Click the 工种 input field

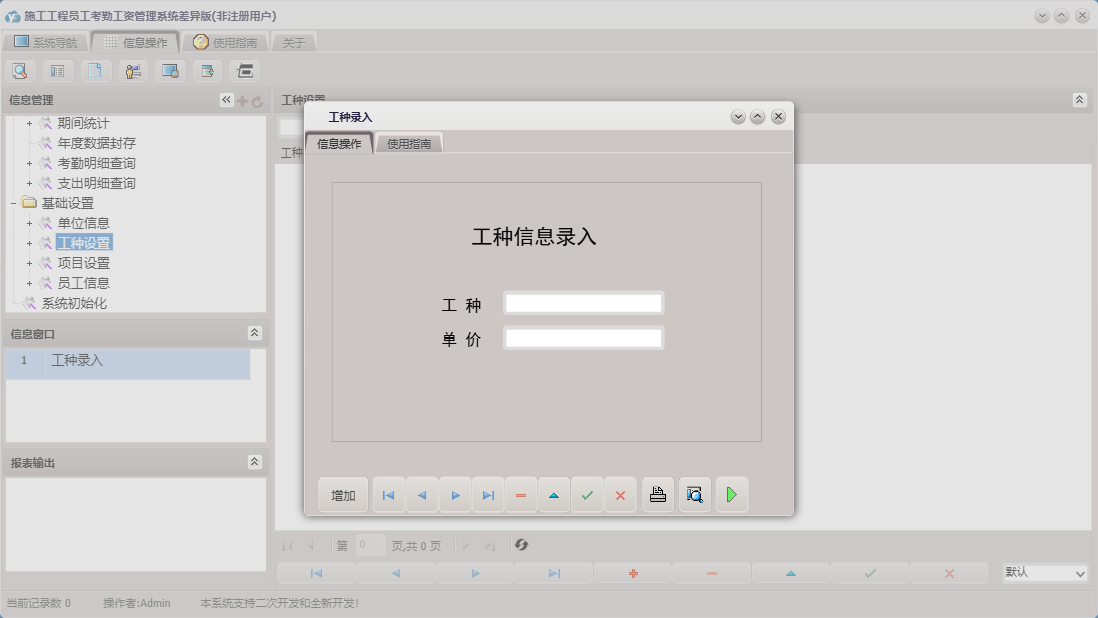point(583,303)
